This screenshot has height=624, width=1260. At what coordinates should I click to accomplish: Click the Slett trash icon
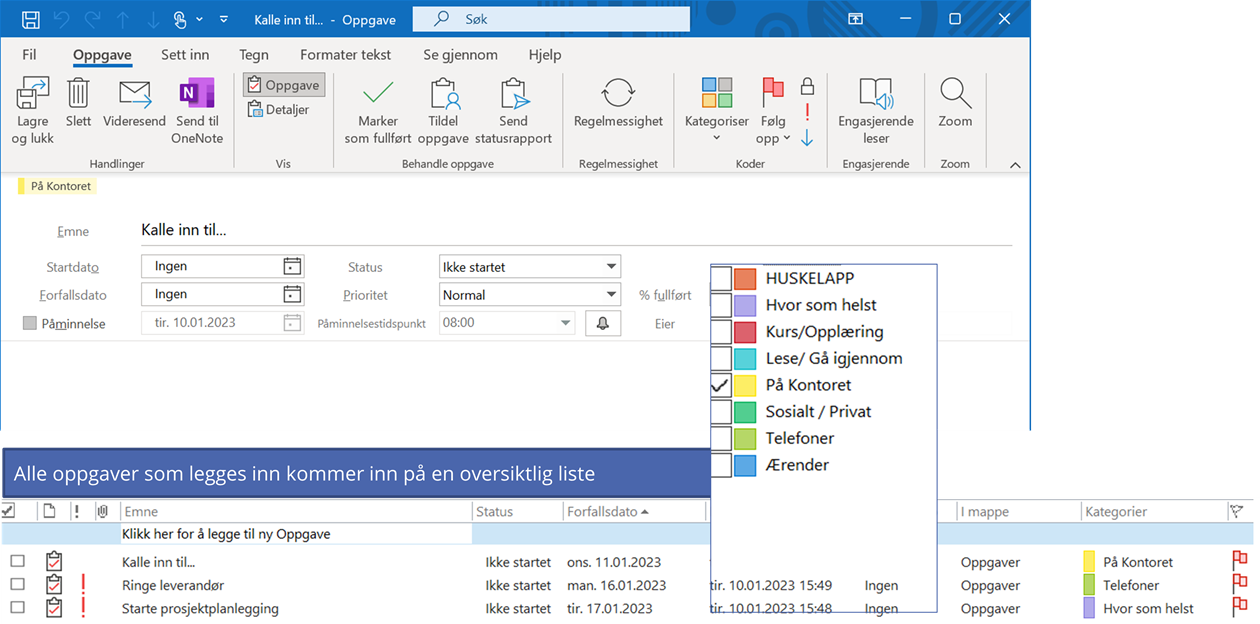coord(78,94)
